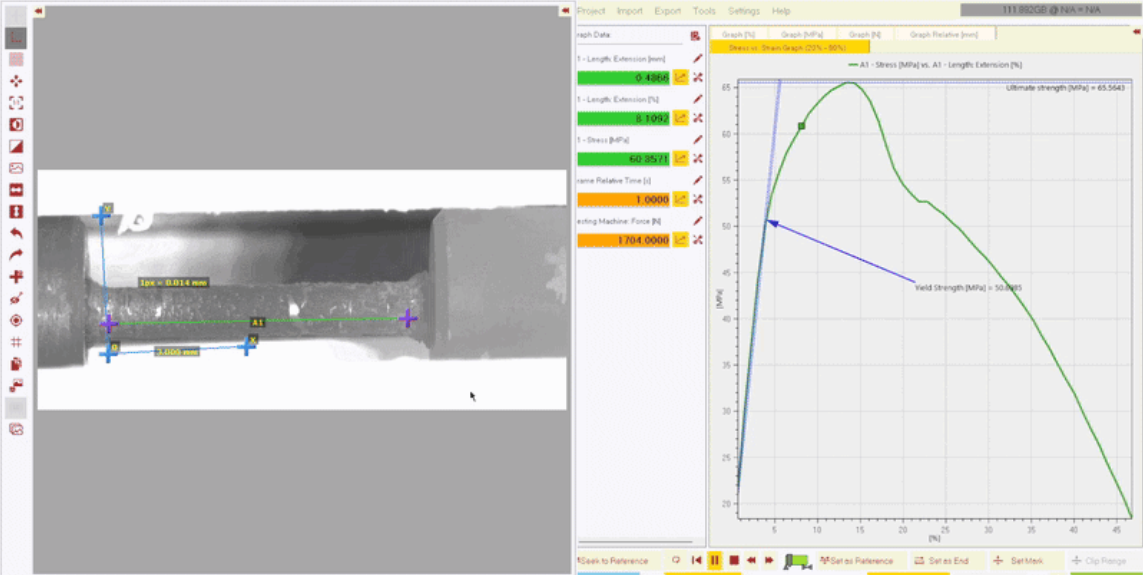
Task: Click the redo arrow icon
Action: point(16,255)
